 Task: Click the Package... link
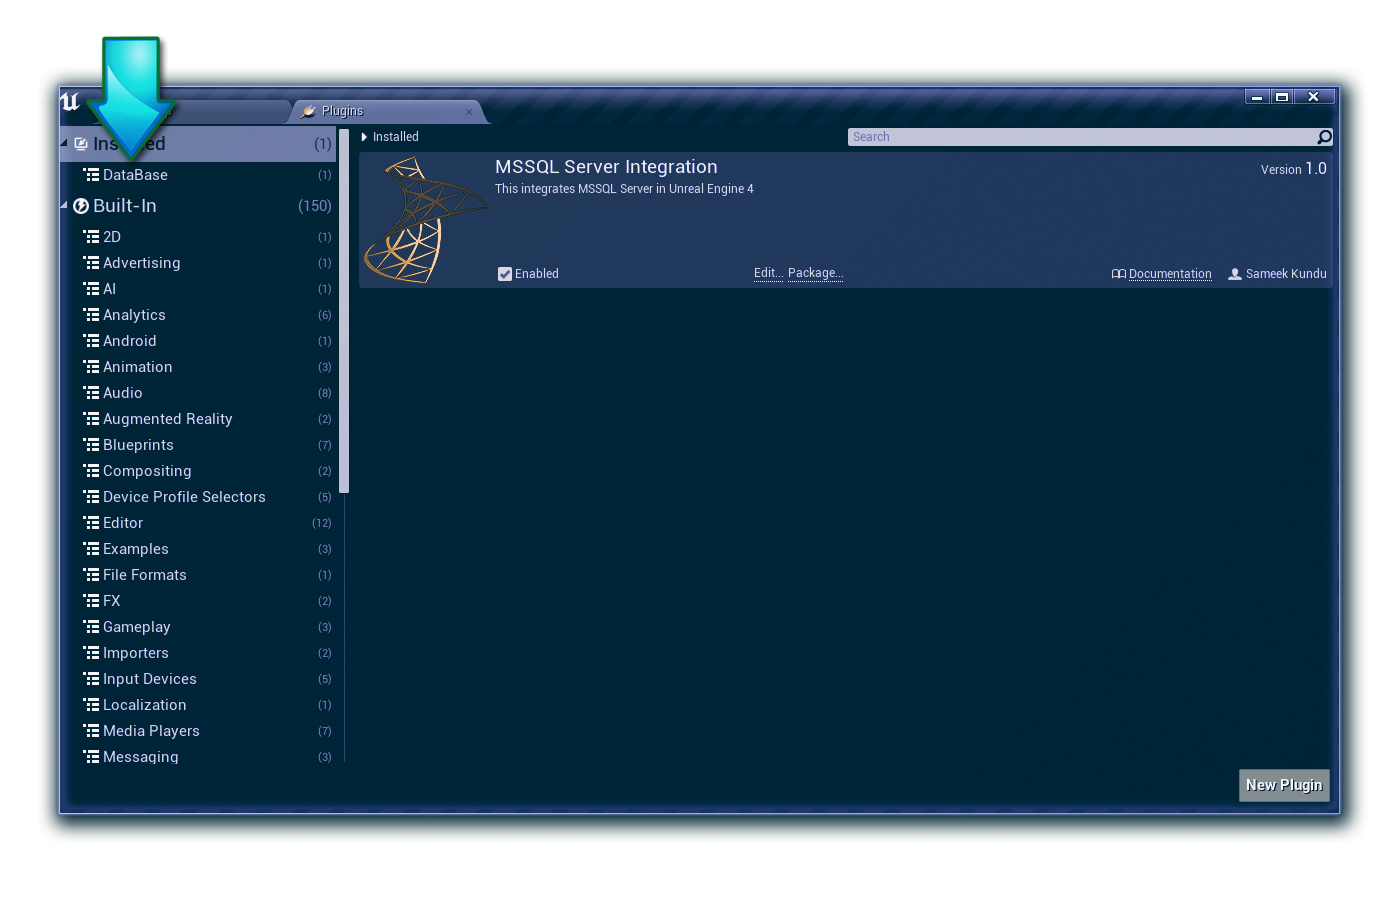pyautogui.click(x=815, y=273)
